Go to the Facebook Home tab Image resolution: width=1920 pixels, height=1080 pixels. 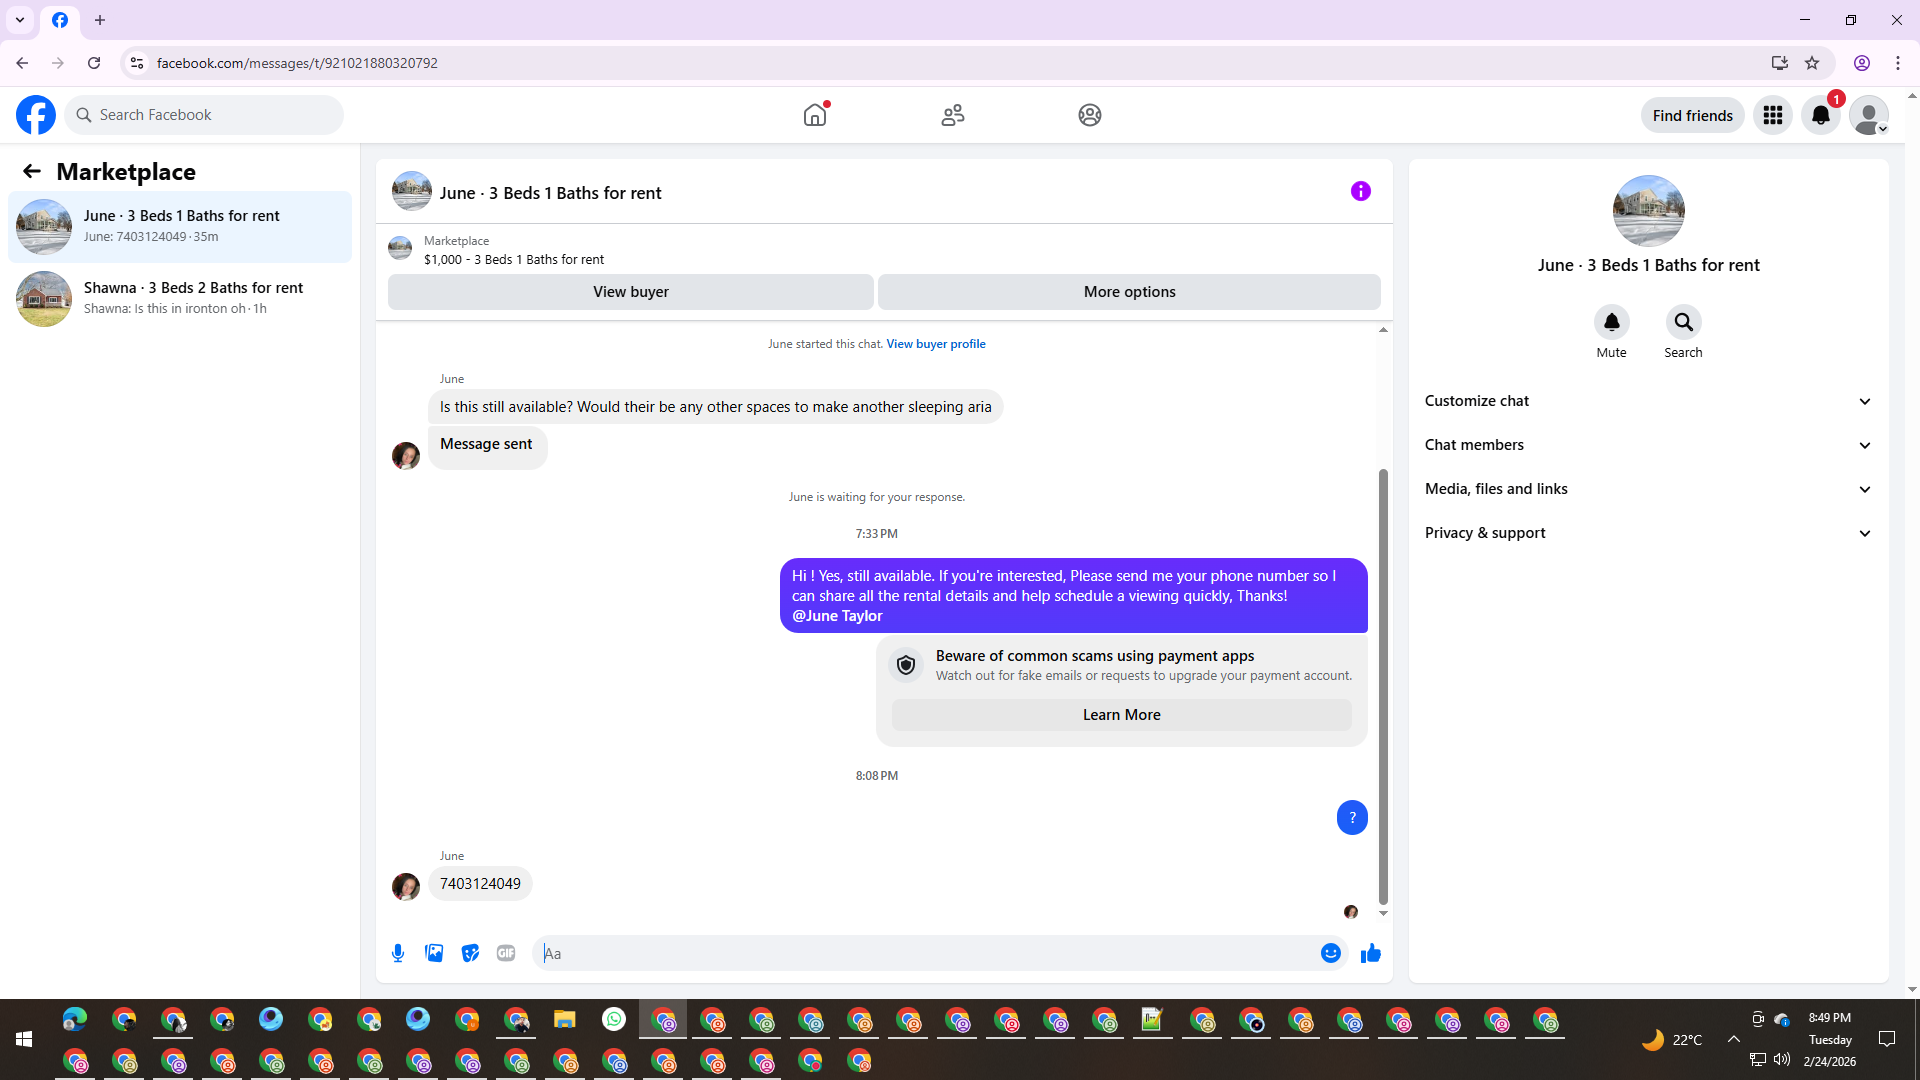pos(815,115)
